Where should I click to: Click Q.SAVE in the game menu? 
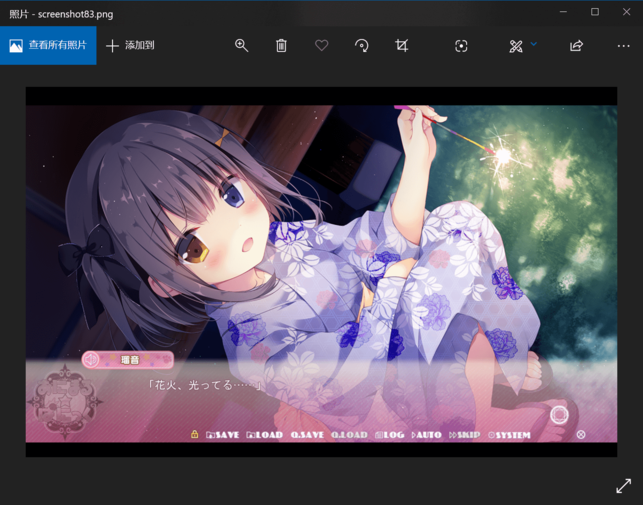pyautogui.click(x=307, y=435)
